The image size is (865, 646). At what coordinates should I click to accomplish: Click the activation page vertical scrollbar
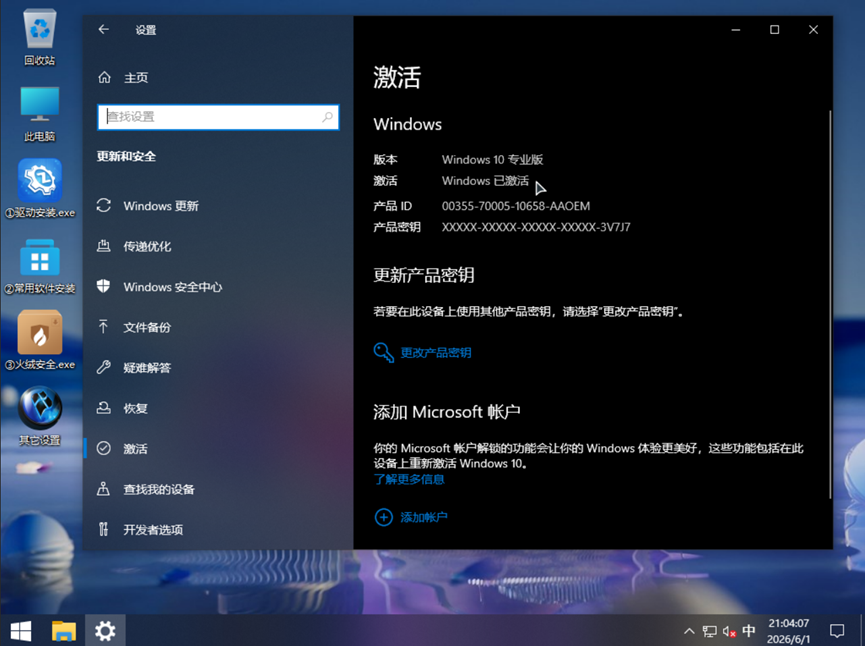[x=829, y=303]
